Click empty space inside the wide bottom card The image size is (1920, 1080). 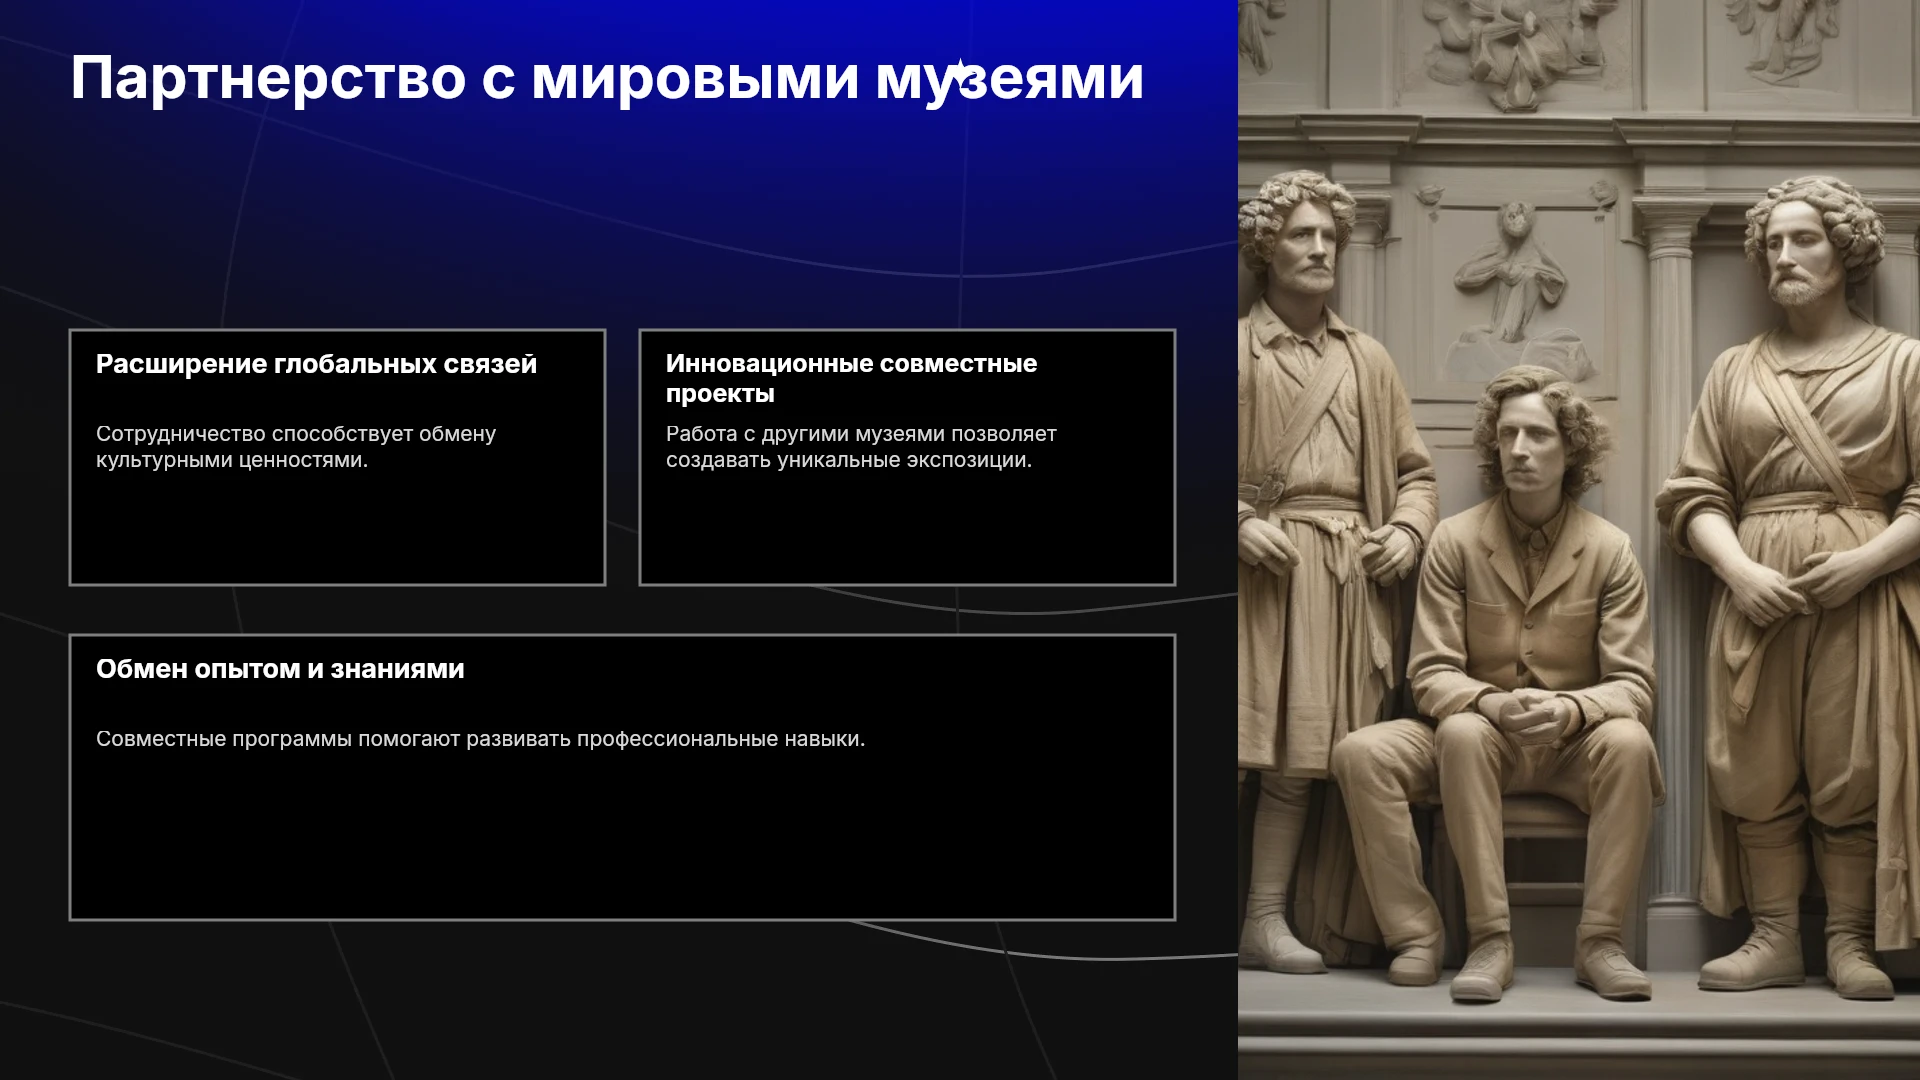coord(622,840)
